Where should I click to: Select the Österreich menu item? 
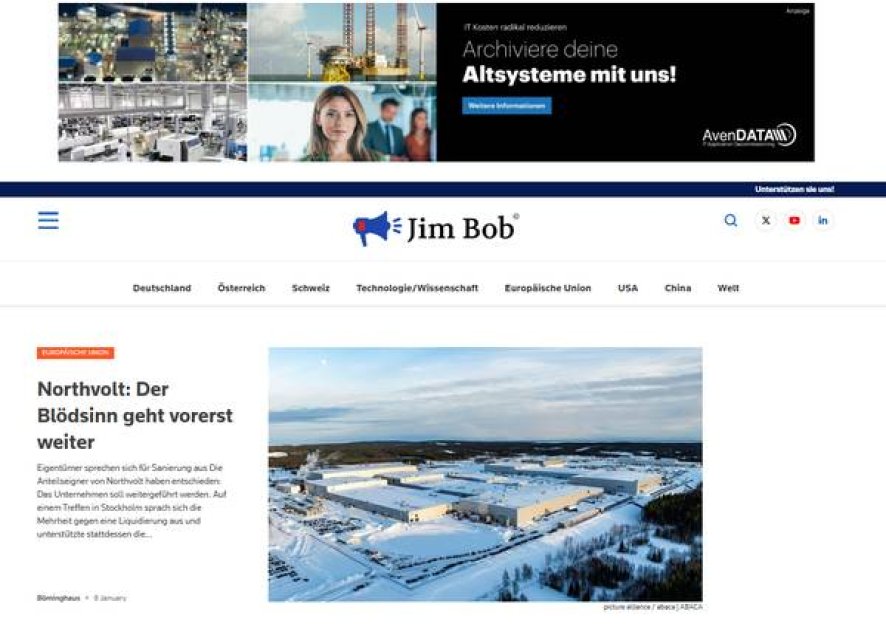point(241,288)
